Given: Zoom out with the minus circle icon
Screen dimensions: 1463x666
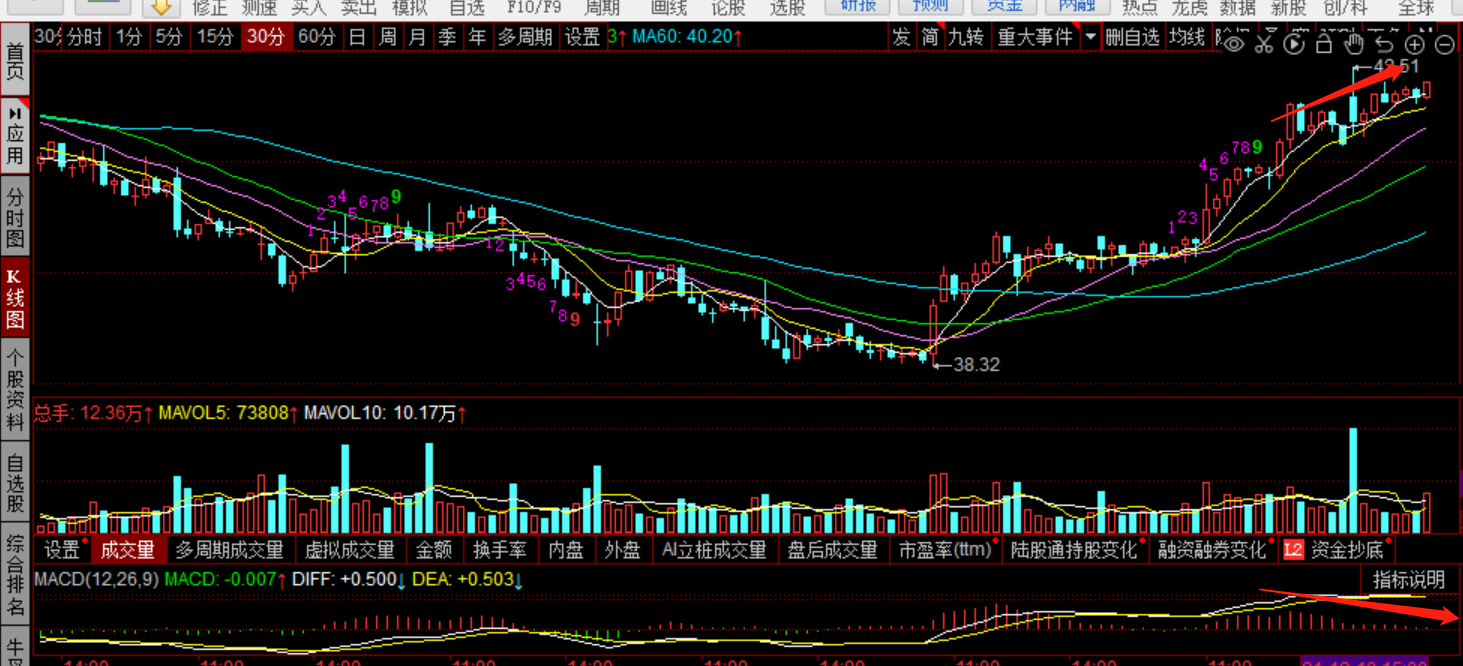Looking at the screenshot, I should click(1445, 44).
